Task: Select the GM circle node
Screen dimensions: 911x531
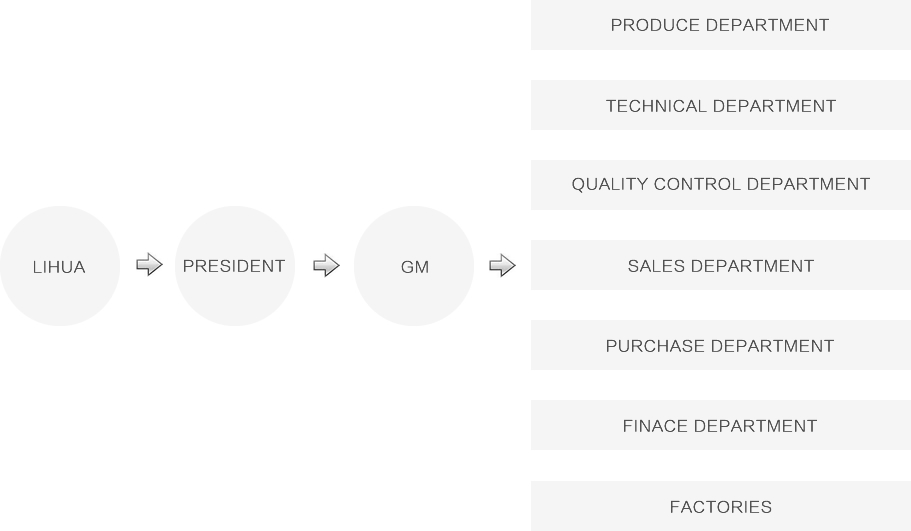Action: pyautogui.click(x=414, y=266)
